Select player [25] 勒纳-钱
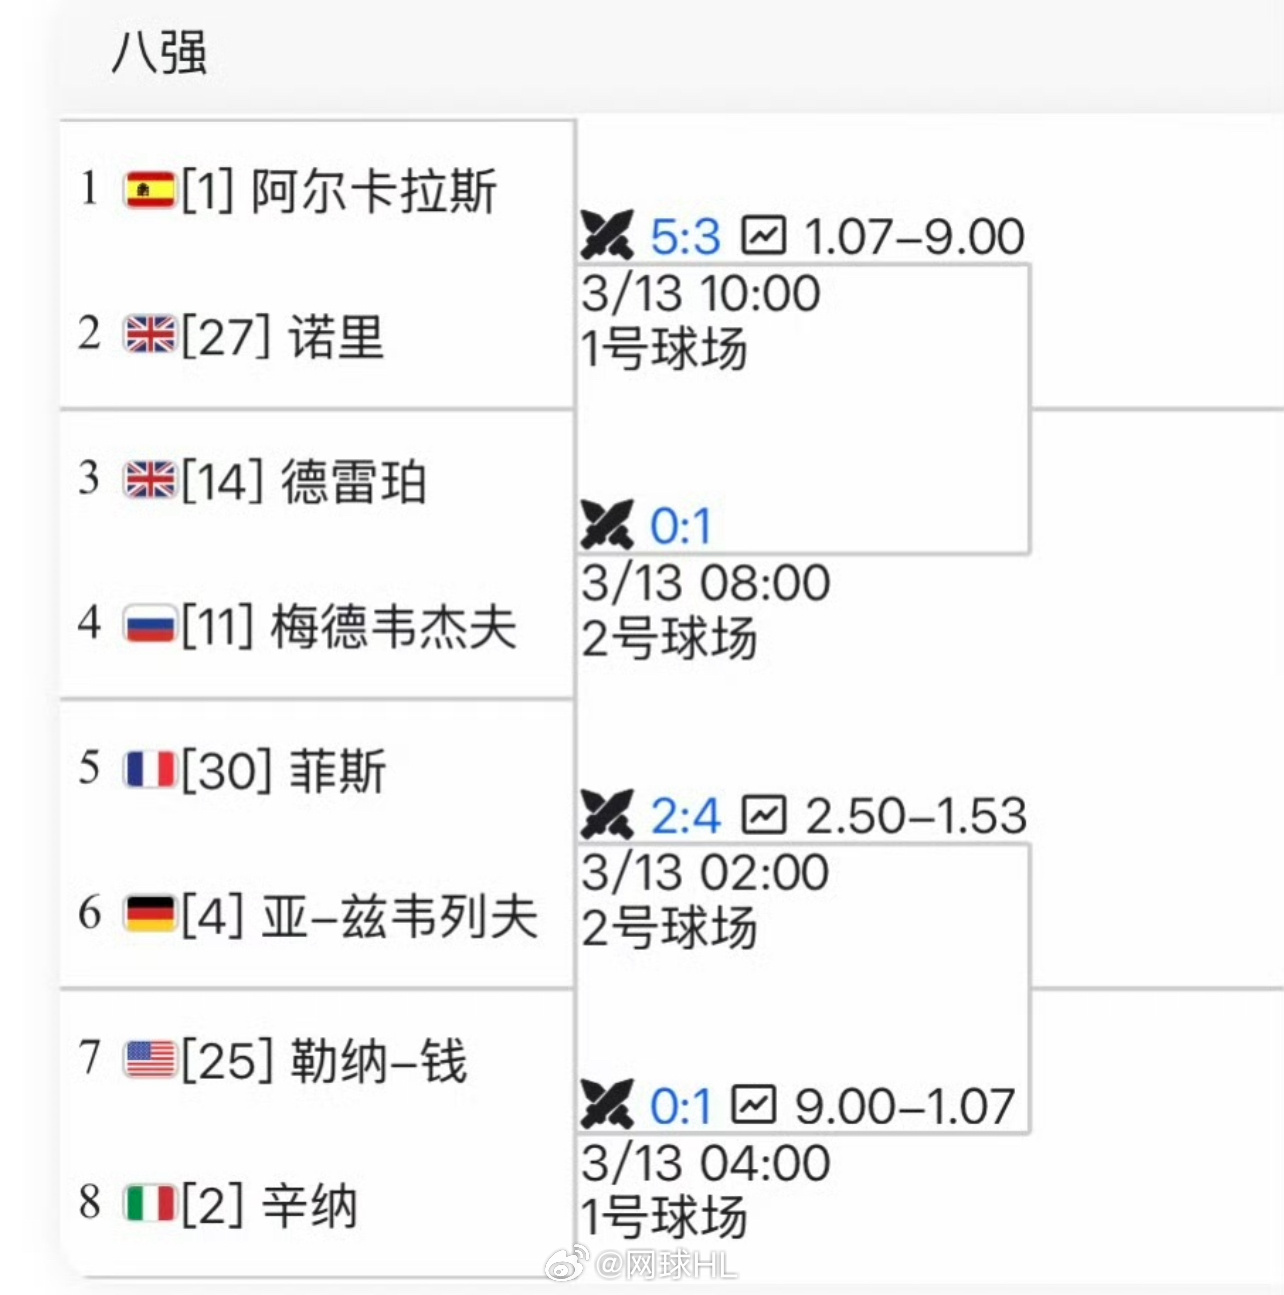The width and height of the screenshot is (1284, 1295). 324,1060
